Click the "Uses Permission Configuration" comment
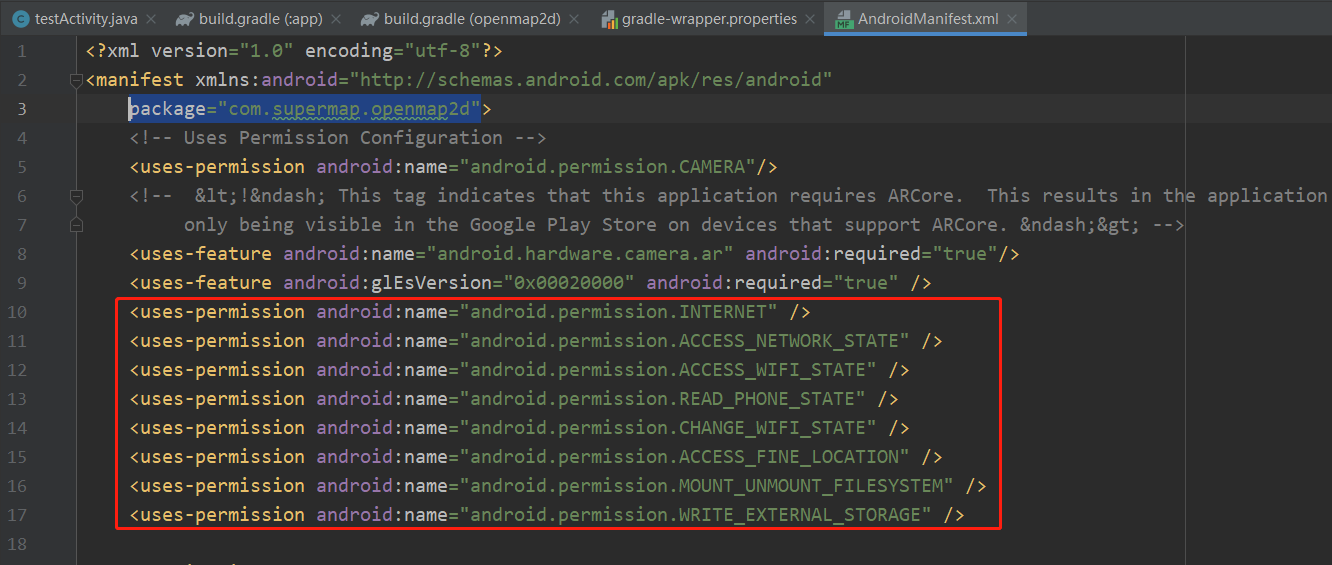The width and height of the screenshot is (1332, 565). click(x=338, y=137)
